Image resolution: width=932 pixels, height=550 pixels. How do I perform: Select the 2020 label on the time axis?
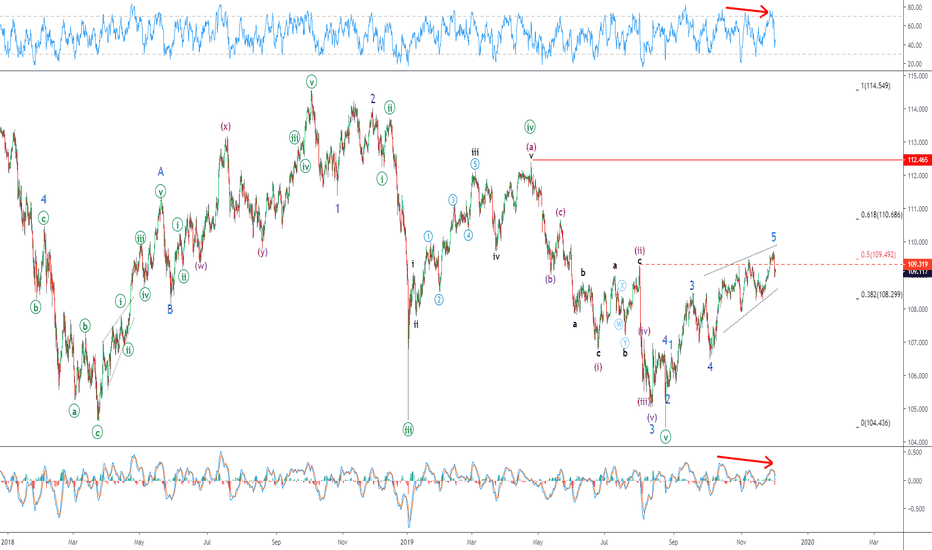pyautogui.click(x=808, y=540)
